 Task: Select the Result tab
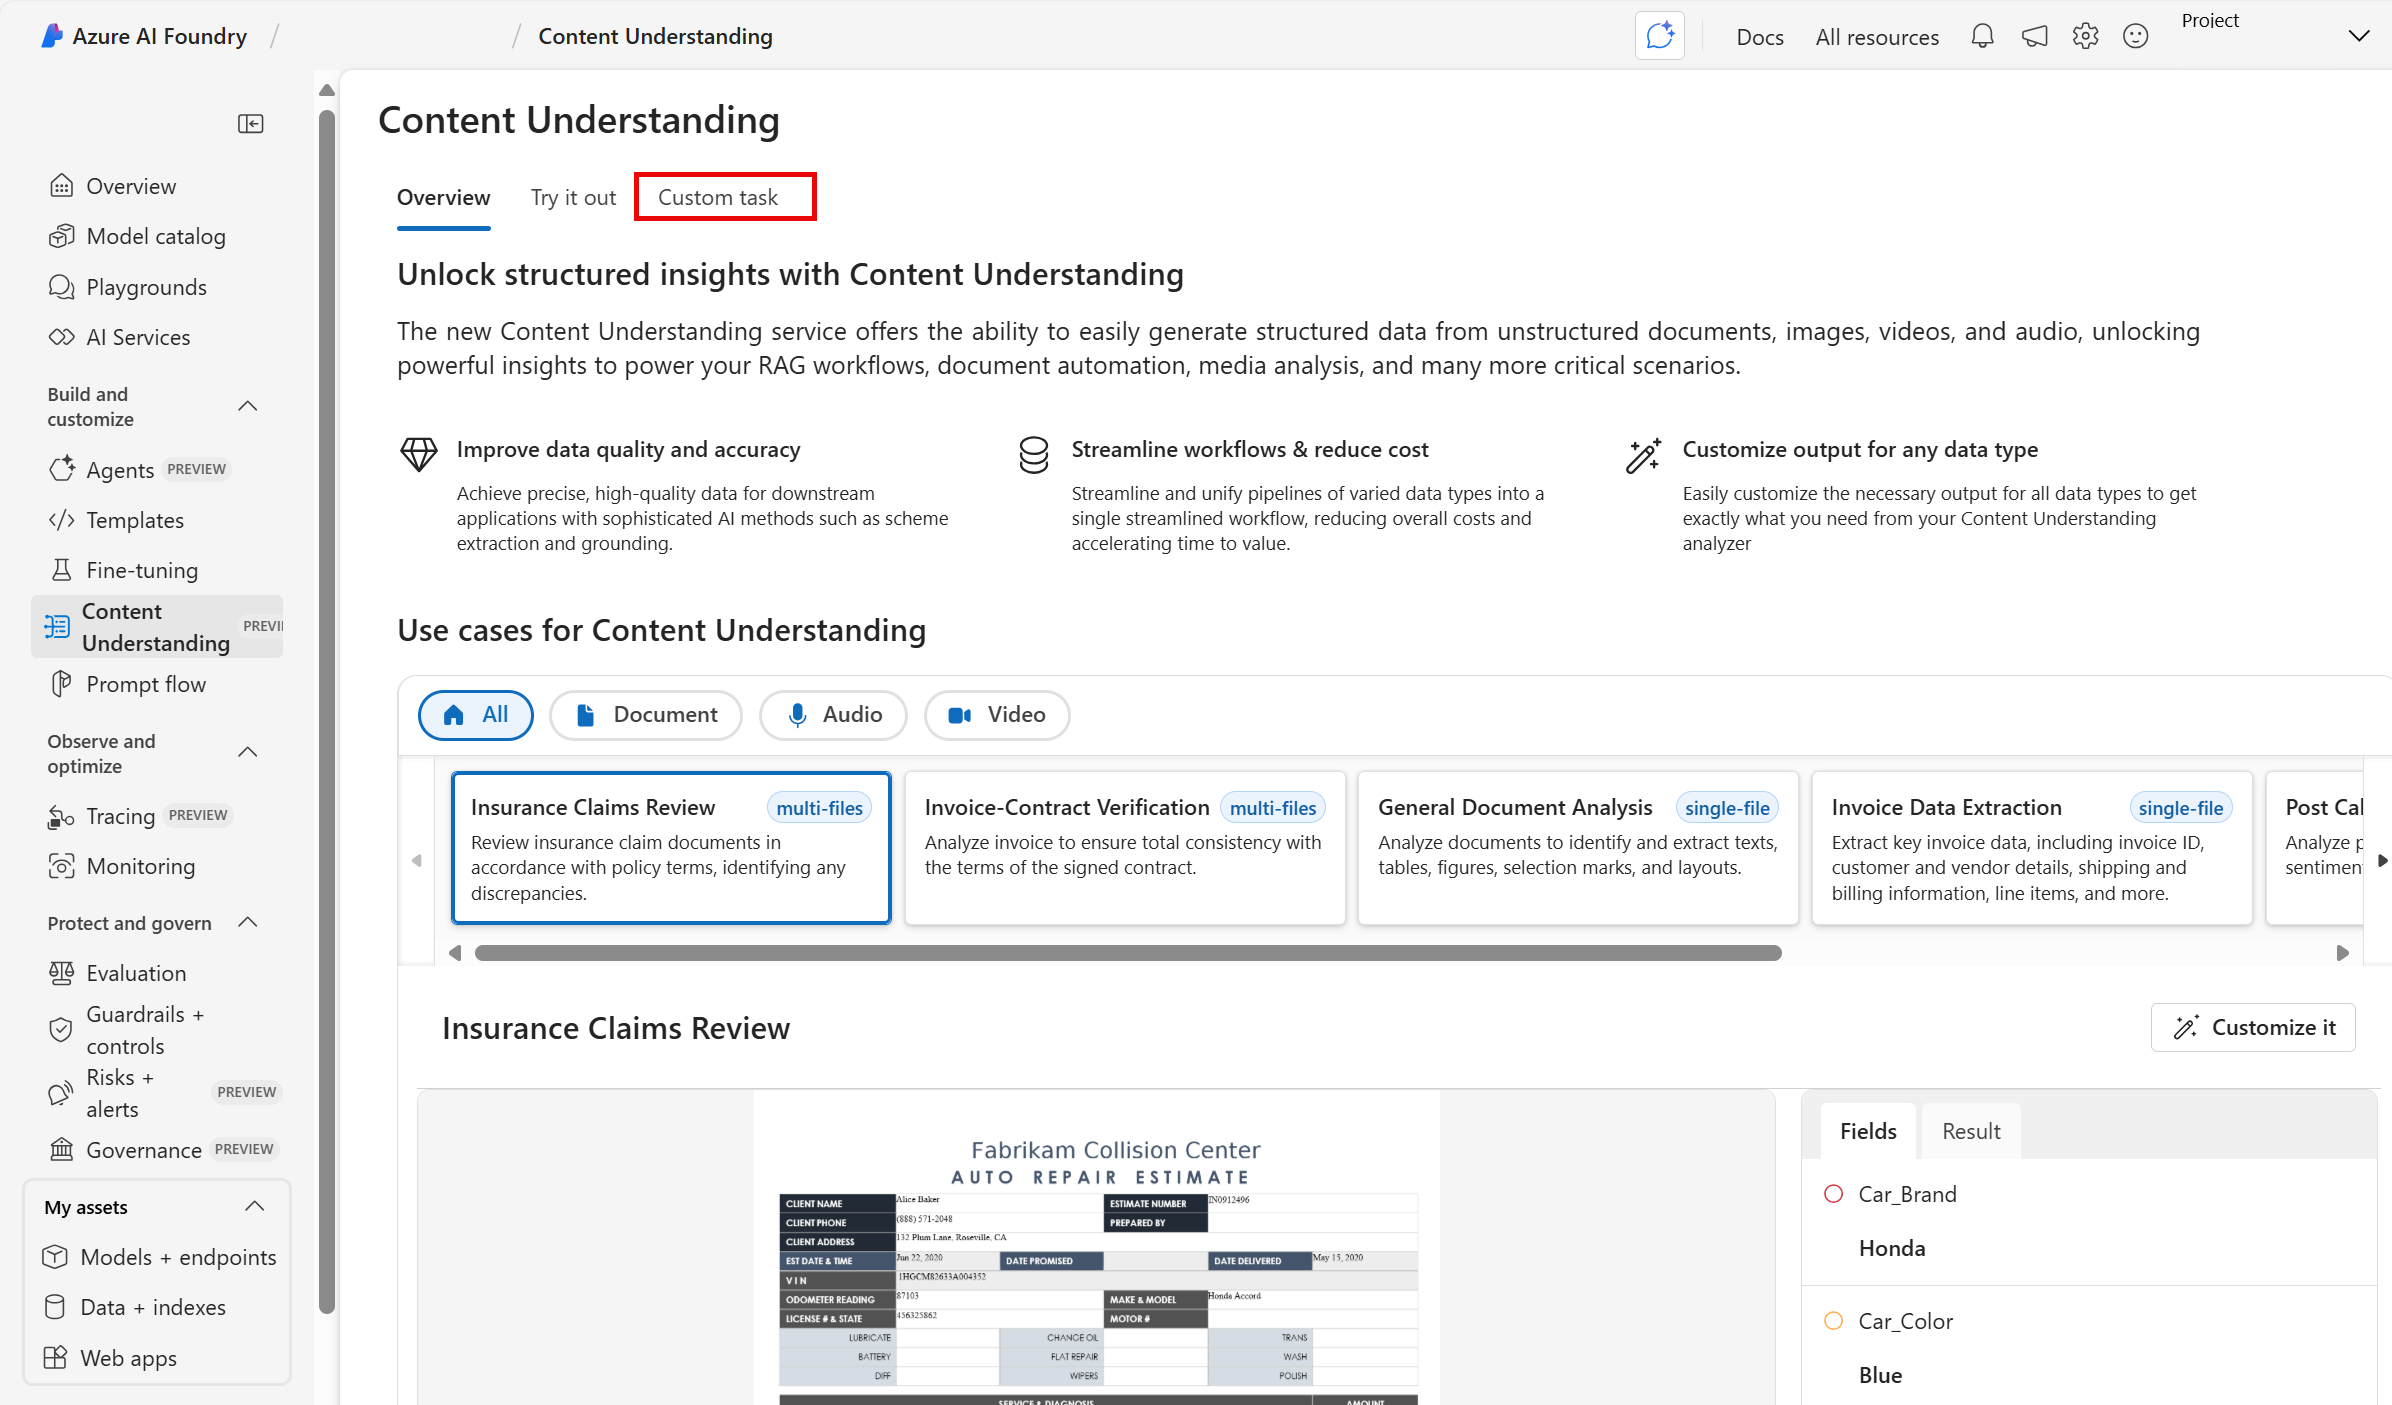(x=1971, y=1131)
